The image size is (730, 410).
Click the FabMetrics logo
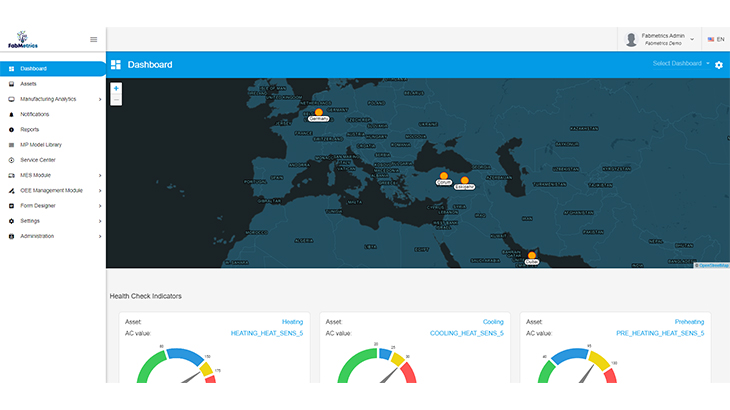pos(23,40)
